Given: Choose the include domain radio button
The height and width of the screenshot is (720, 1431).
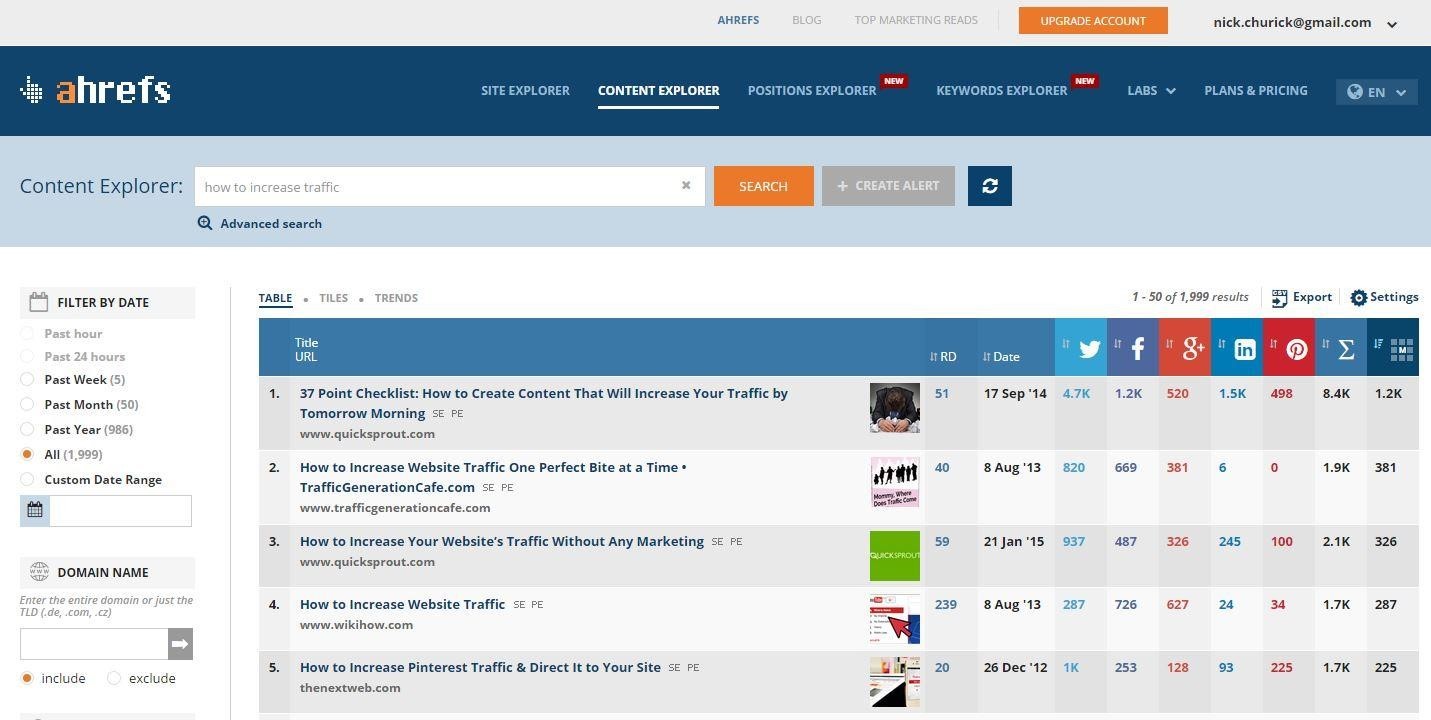Looking at the screenshot, I should click(27, 678).
